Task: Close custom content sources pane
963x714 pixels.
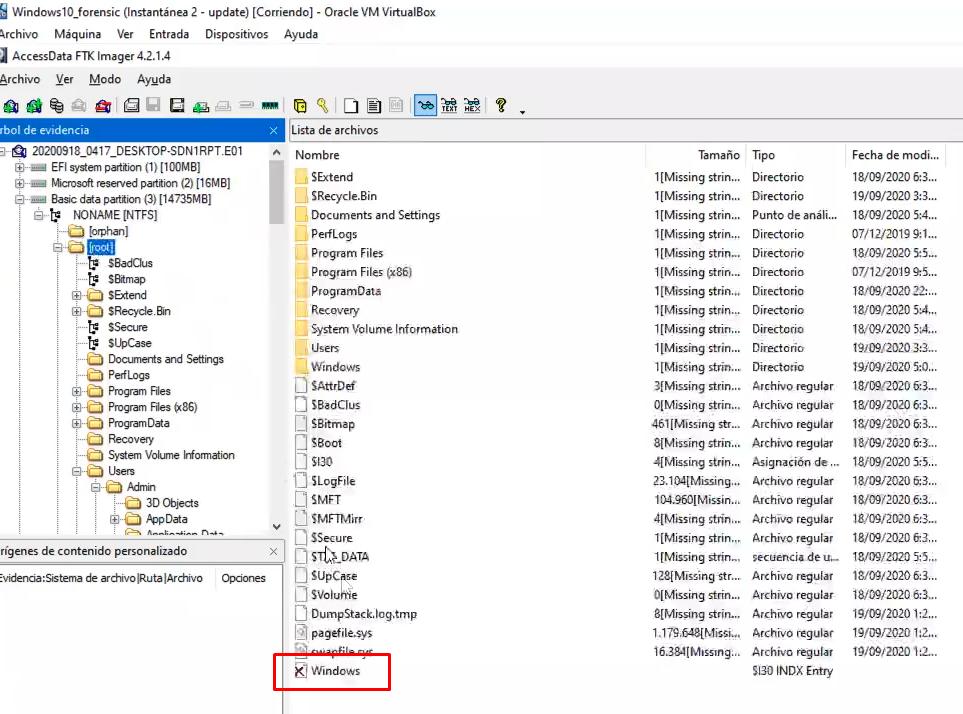Action: pyautogui.click(x=273, y=551)
